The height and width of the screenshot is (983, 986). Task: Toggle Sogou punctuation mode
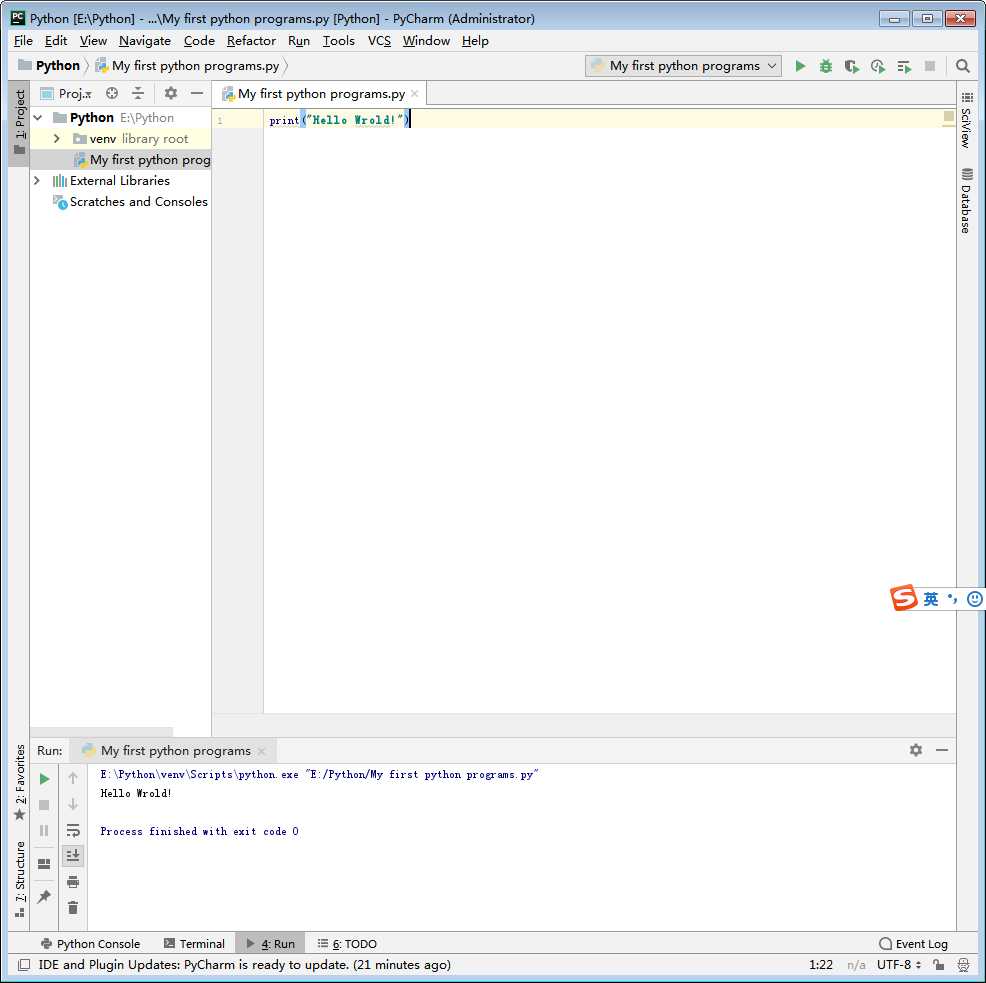953,598
